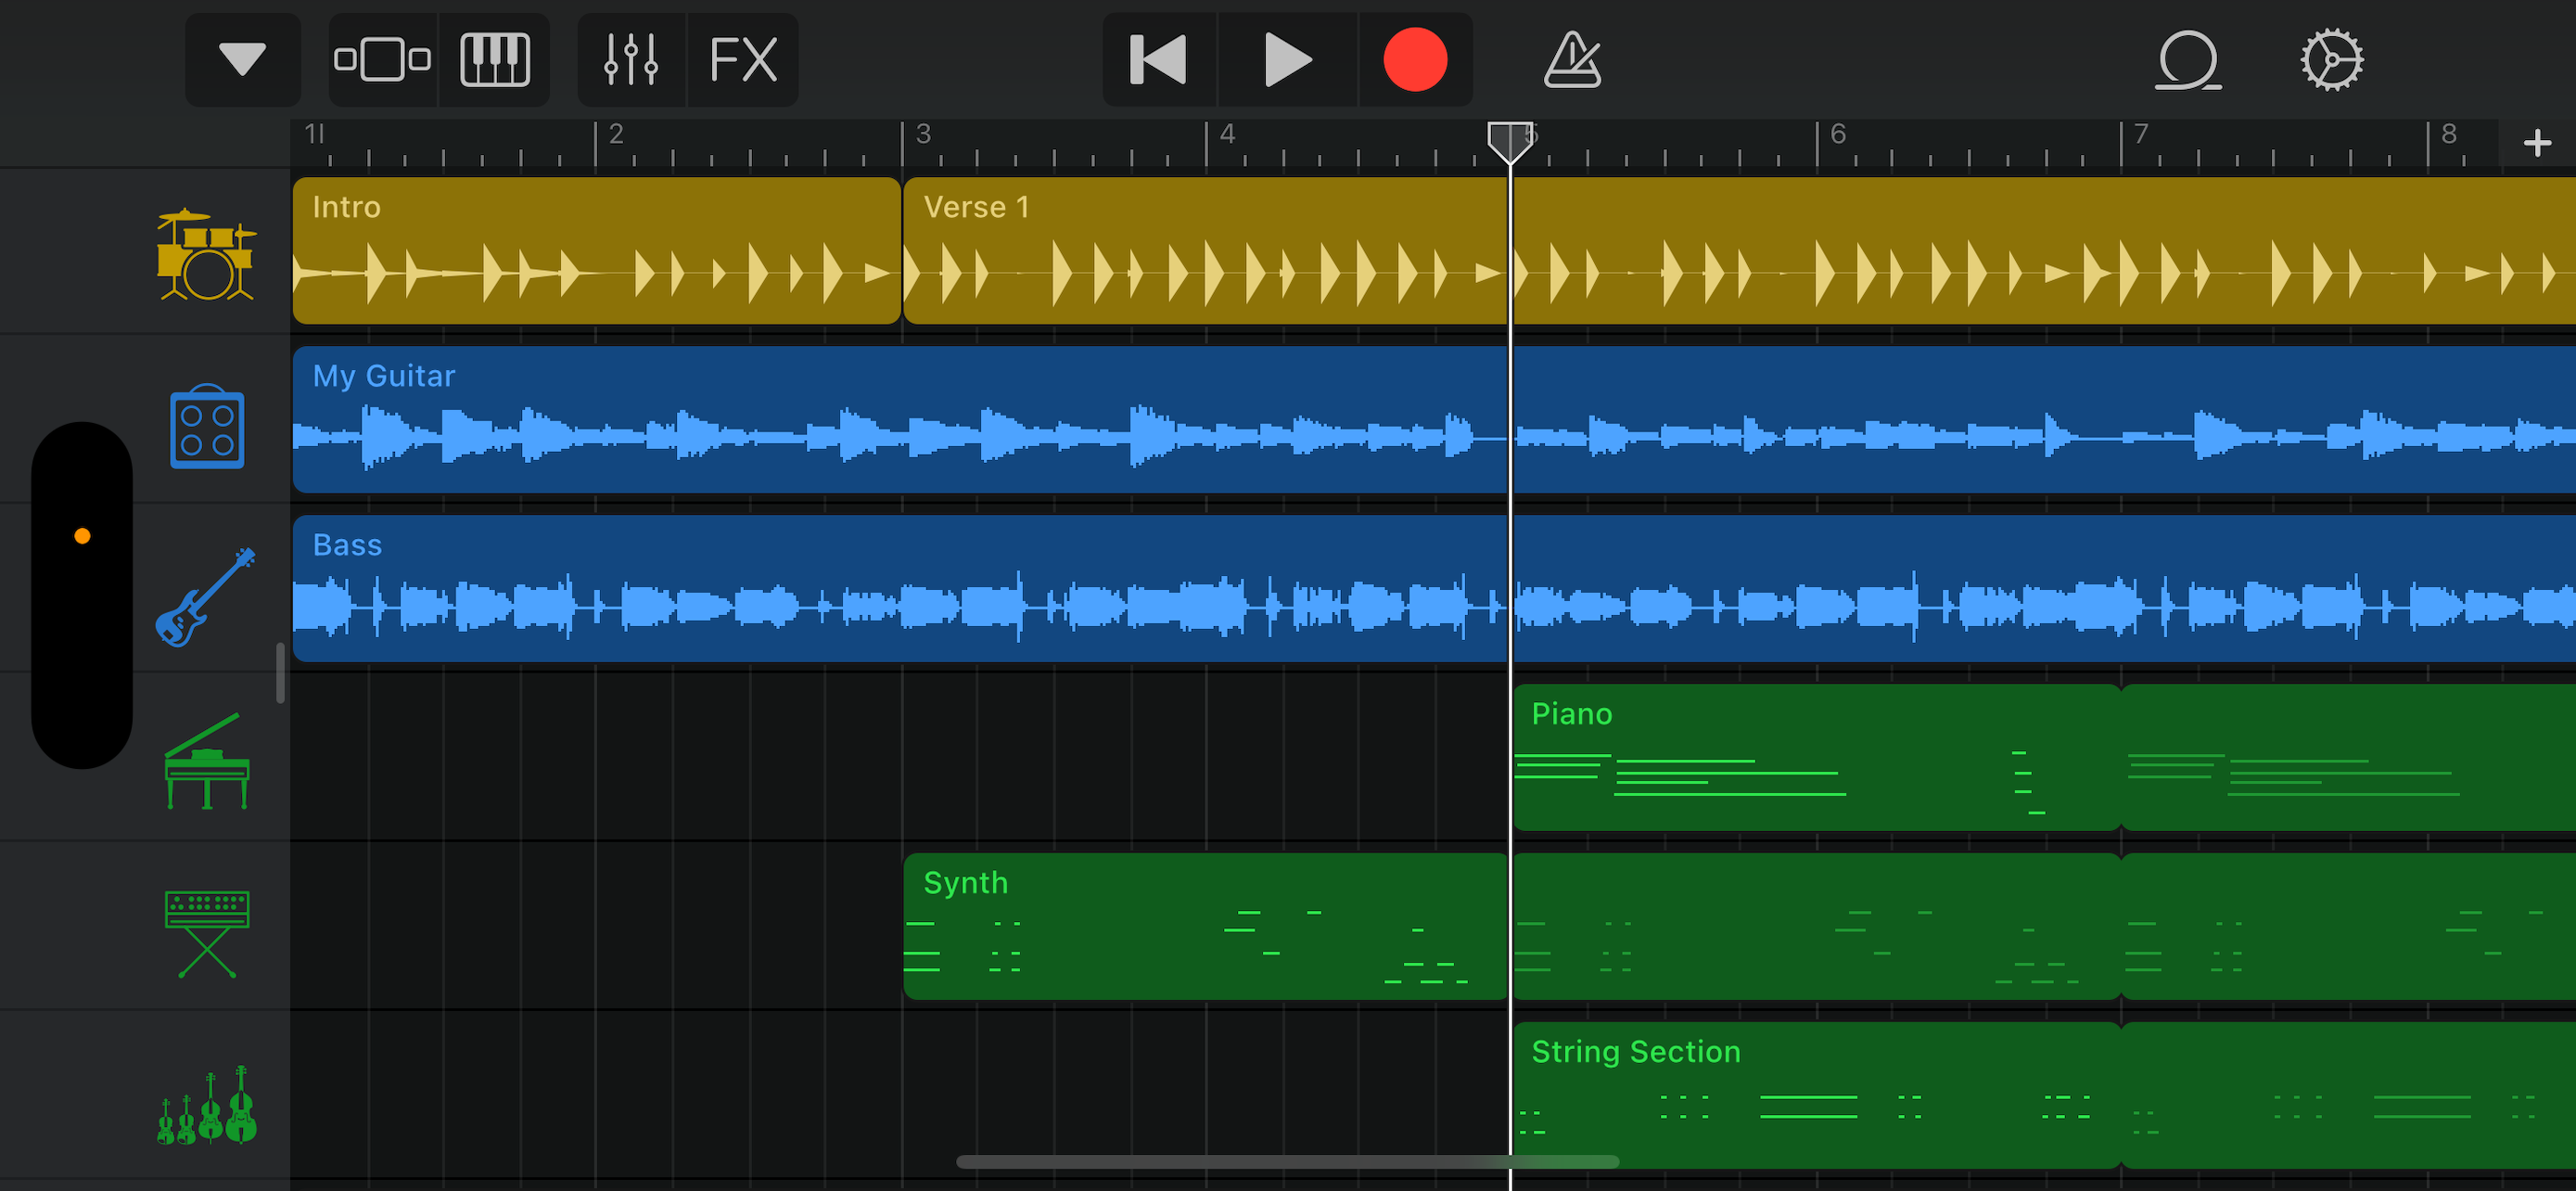Select the synth keyboard track icon
The width and height of the screenshot is (2576, 1191).
[x=206, y=932]
